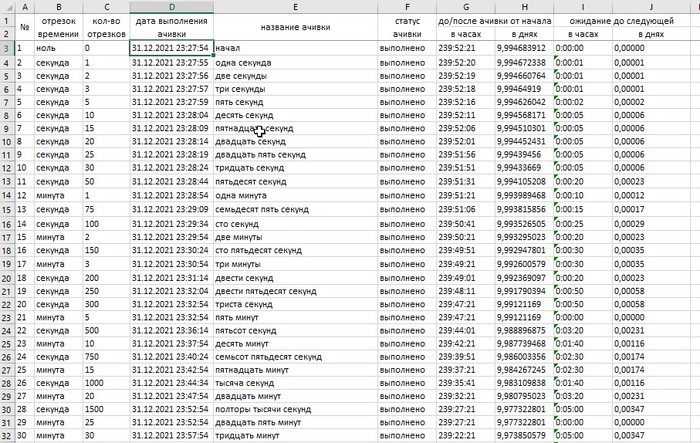Click cell 'три минуты'
The width and height of the screenshot is (700, 443).
tap(296, 264)
